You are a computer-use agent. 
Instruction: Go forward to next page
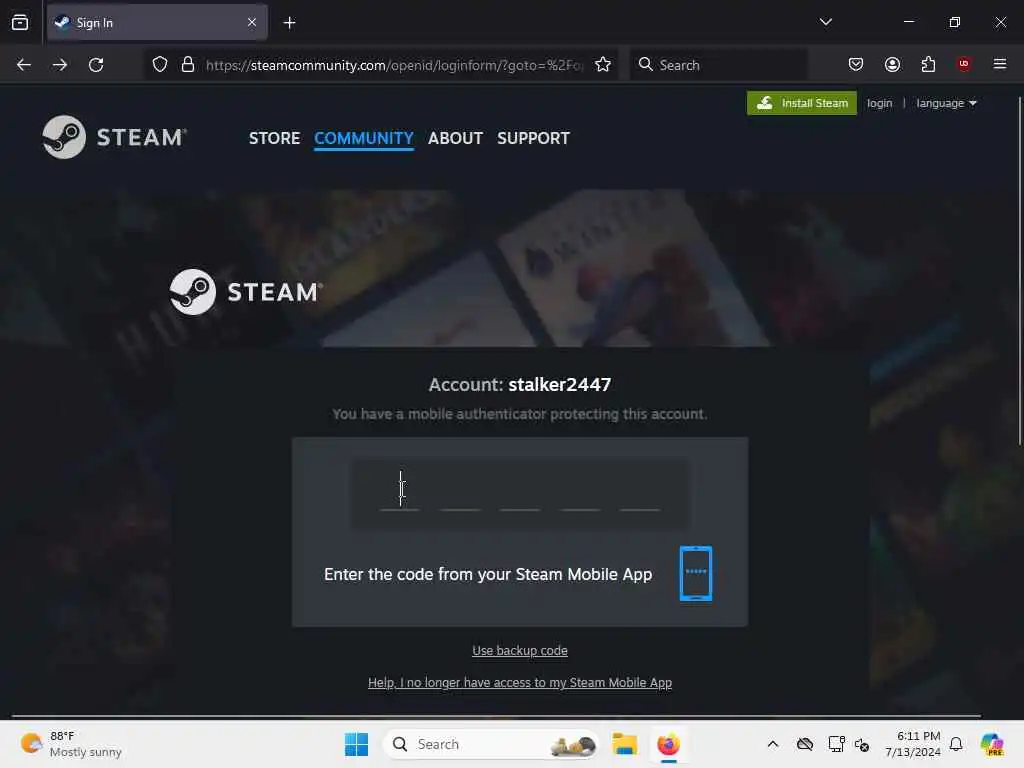(60, 65)
